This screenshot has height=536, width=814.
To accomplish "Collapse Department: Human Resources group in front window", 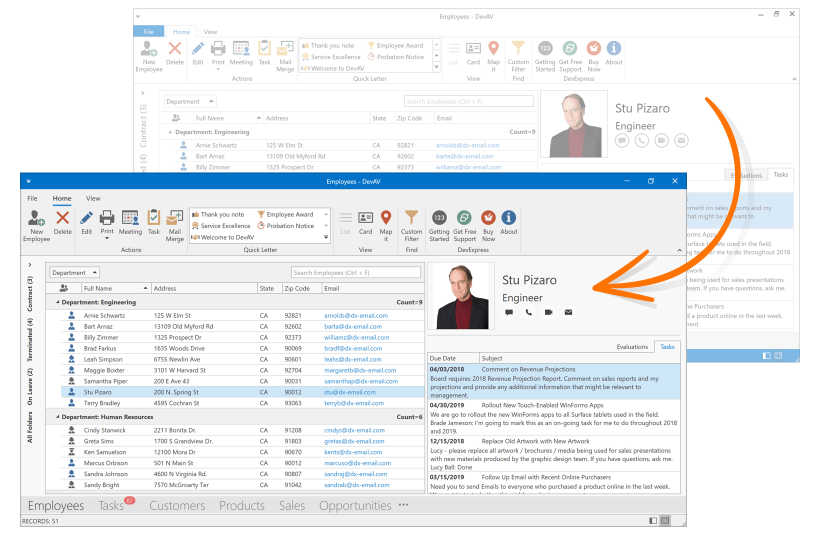I will click(58, 417).
